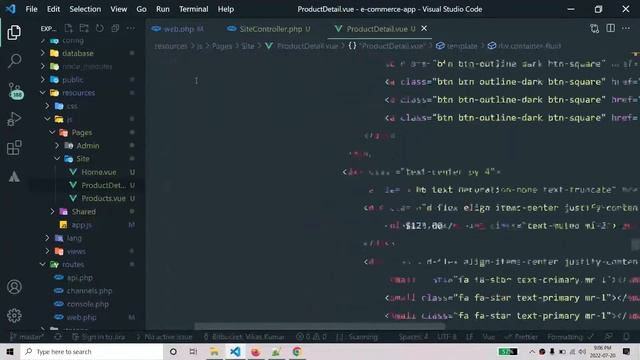Open console.php in routes folder
This screenshot has width=640, height=360.
(x=87, y=304)
